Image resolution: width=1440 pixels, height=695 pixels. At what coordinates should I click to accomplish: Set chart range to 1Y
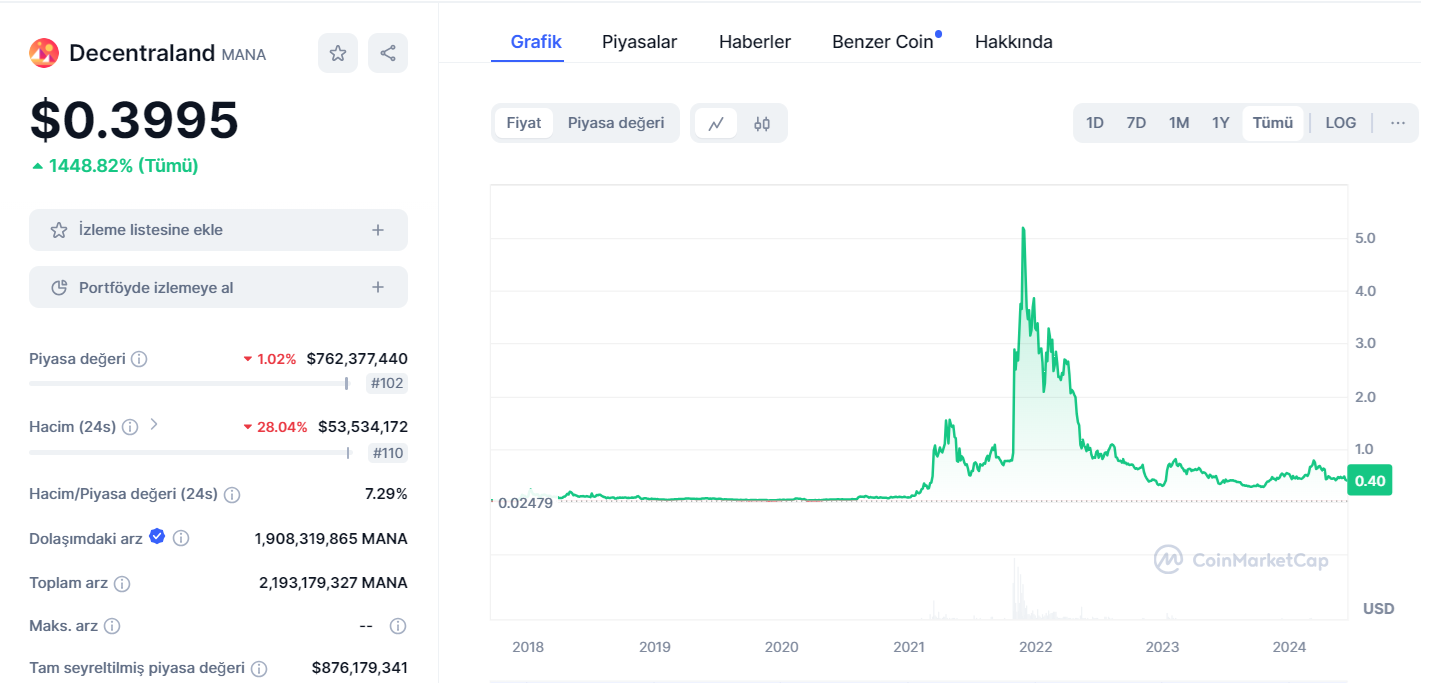pos(1220,123)
